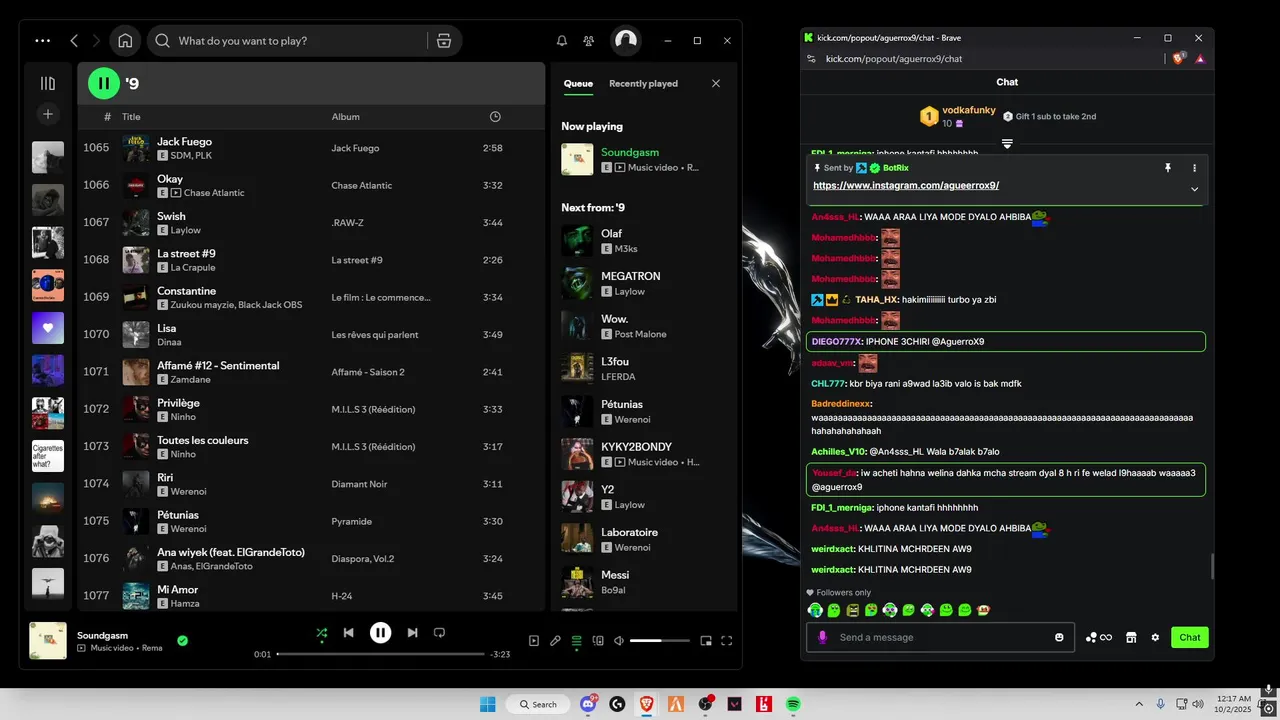The width and height of the screenshot is (1280, 720).
Task: Open Spotify miniplayer
Action: (705, 641)
